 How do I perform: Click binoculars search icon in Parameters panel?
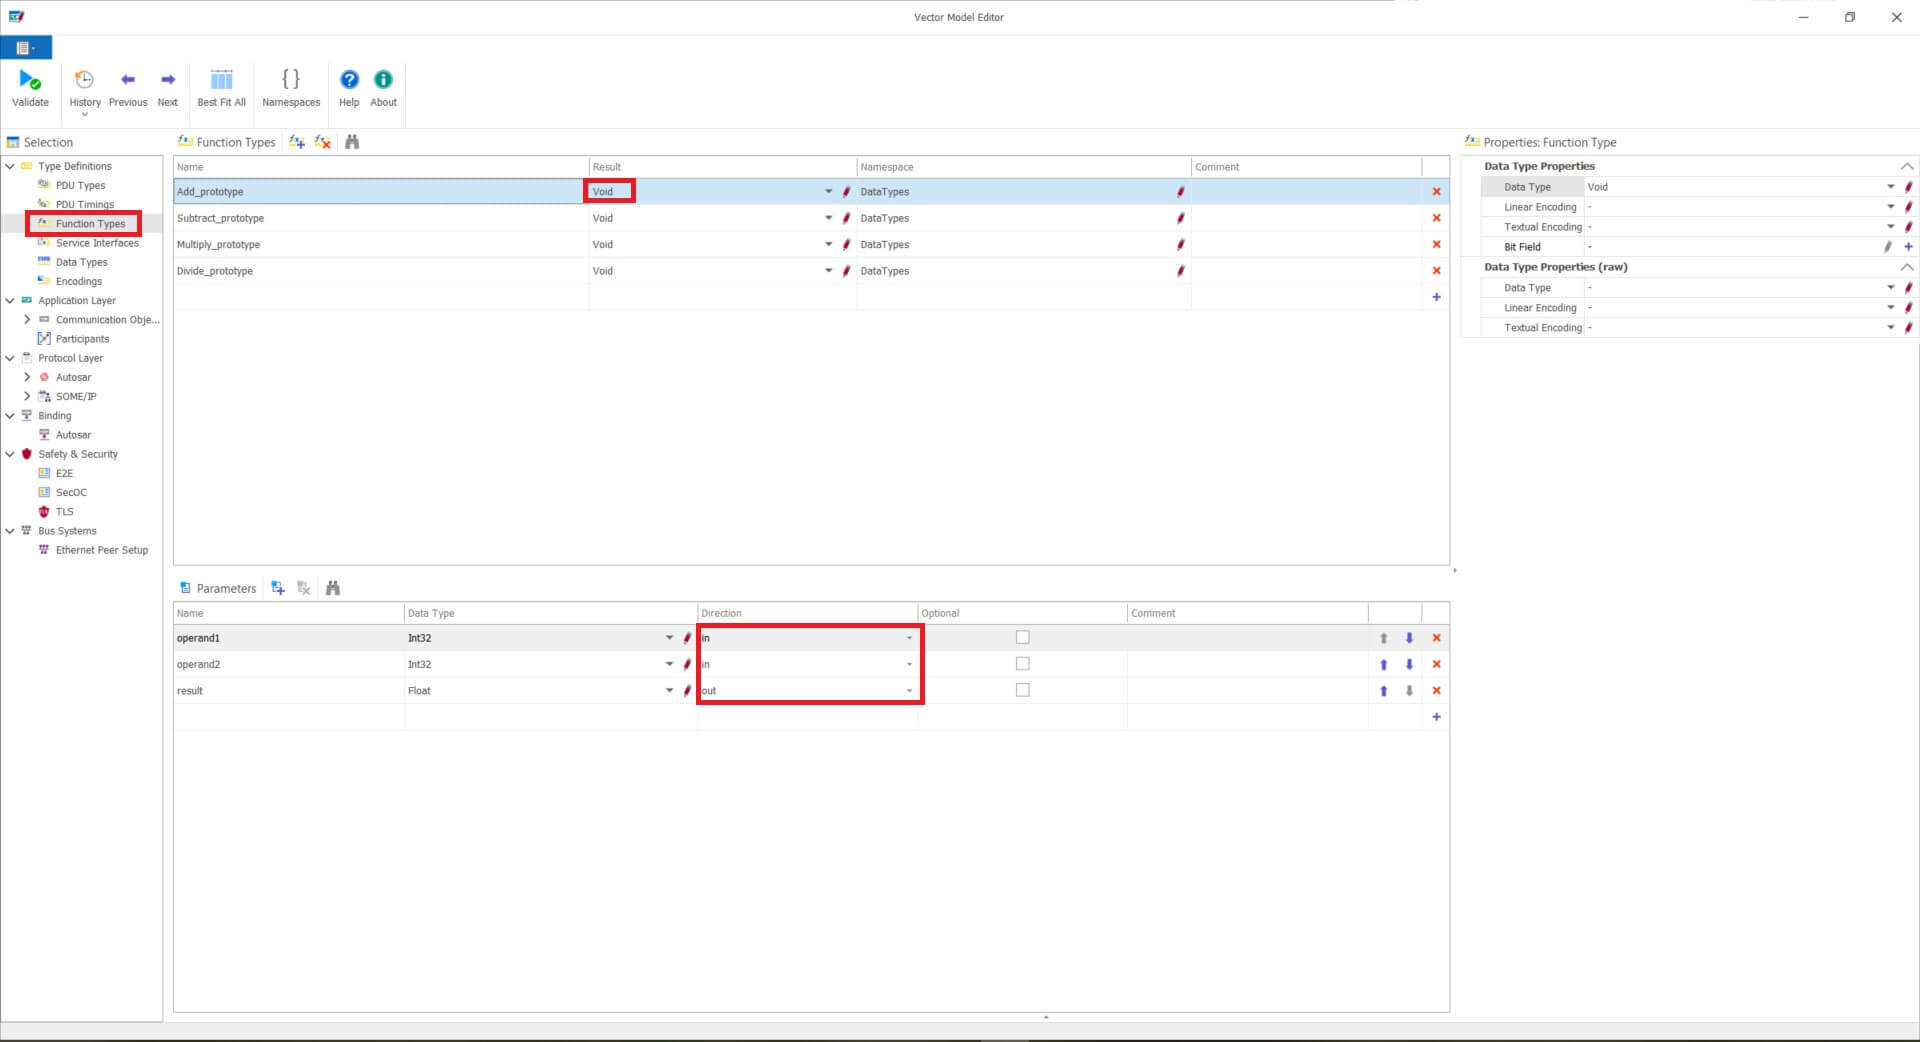[x=333, y=589]
